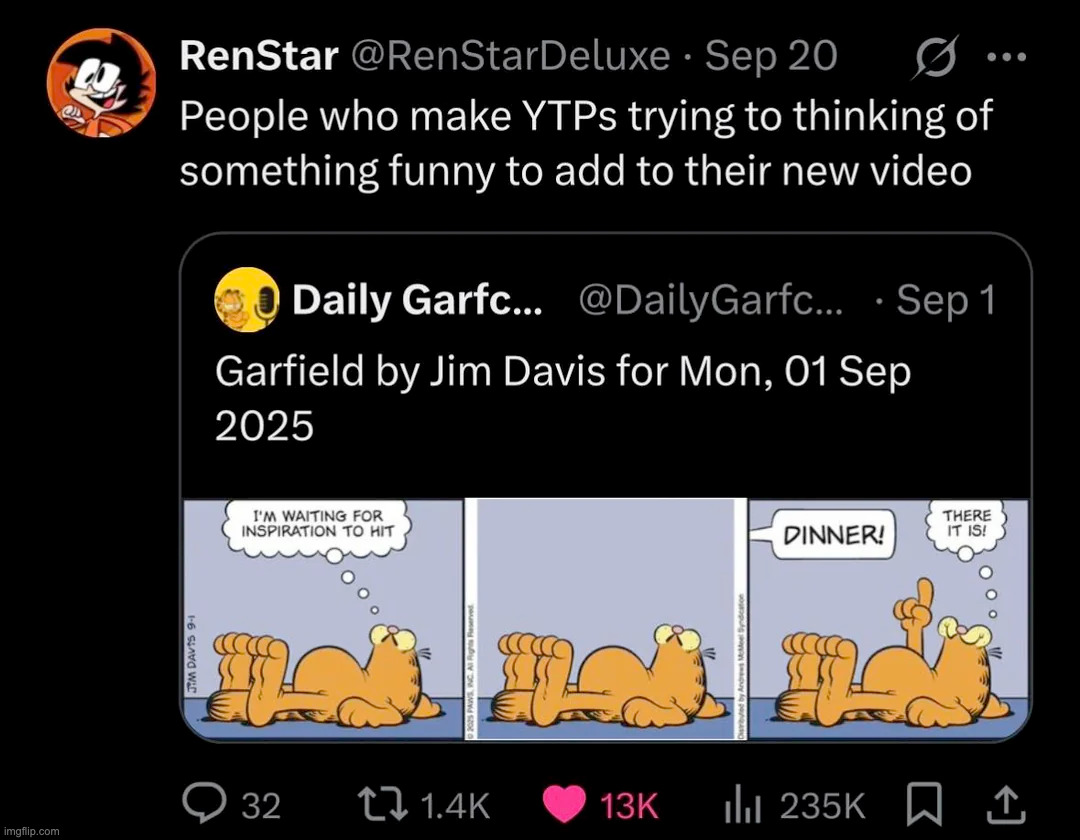Click the Sep 1 quoted tweet date
The image size is (1080, 840).
[945, 300]
